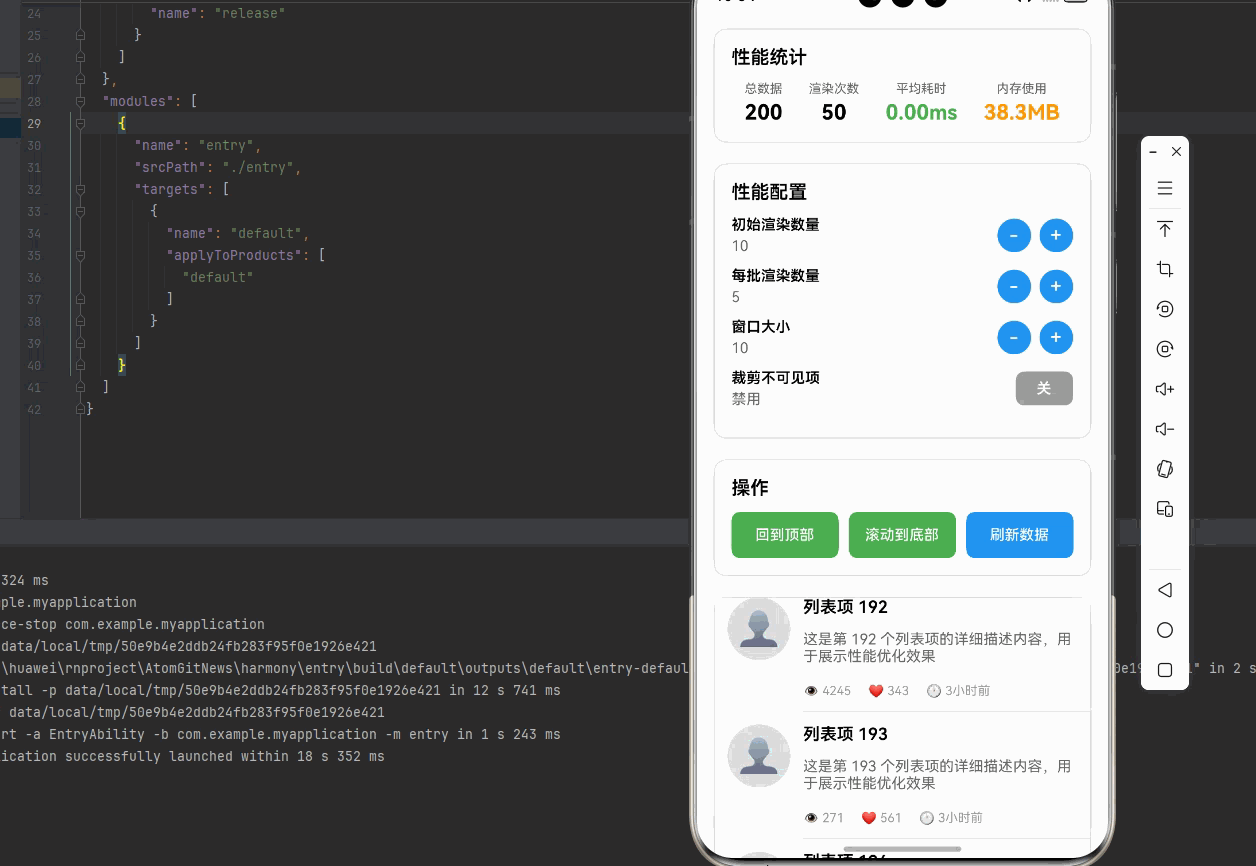Collapse the "targets" fold marker at line 32
This screenshot has width=1256, height=866.
click(81, 189)
